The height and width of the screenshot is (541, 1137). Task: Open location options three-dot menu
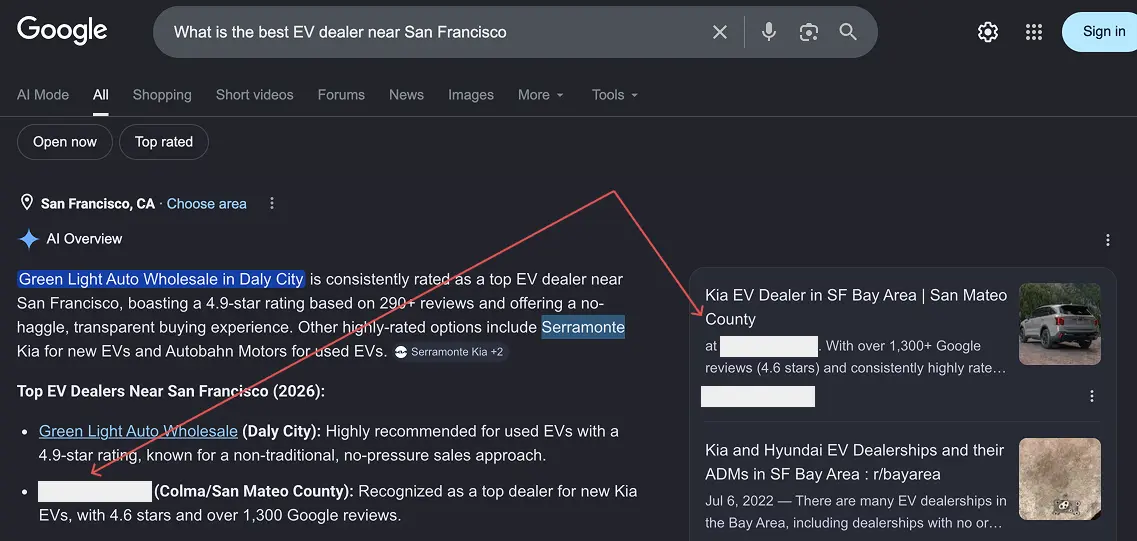(272, 204)
